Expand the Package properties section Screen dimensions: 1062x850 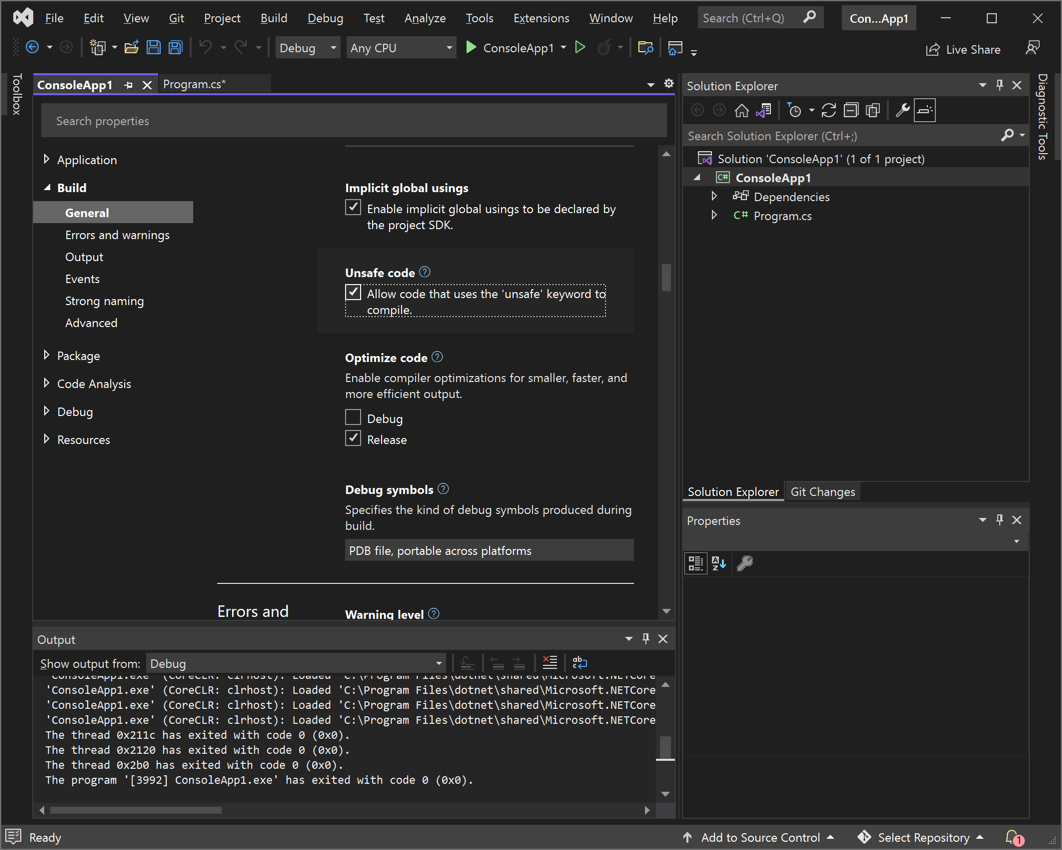pos(46,355)
